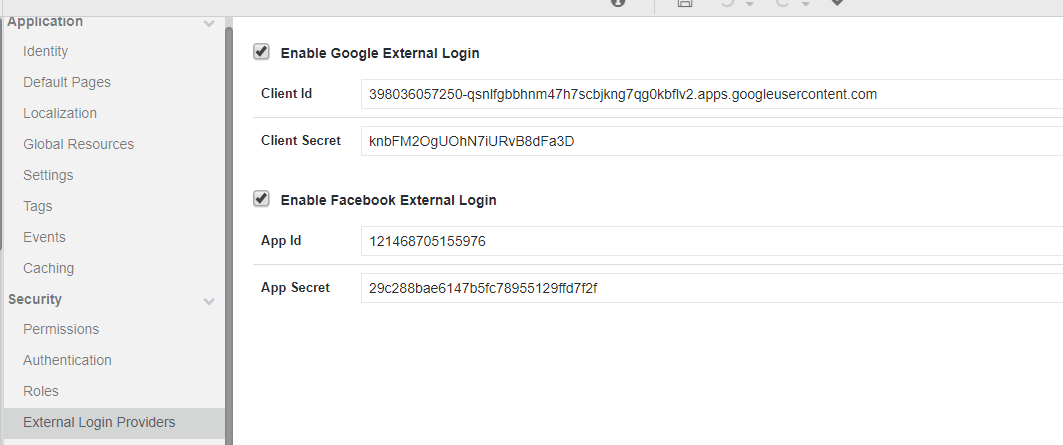Disable the Google External Login checkbox
1063x445 pixels.
coord(261,52)
